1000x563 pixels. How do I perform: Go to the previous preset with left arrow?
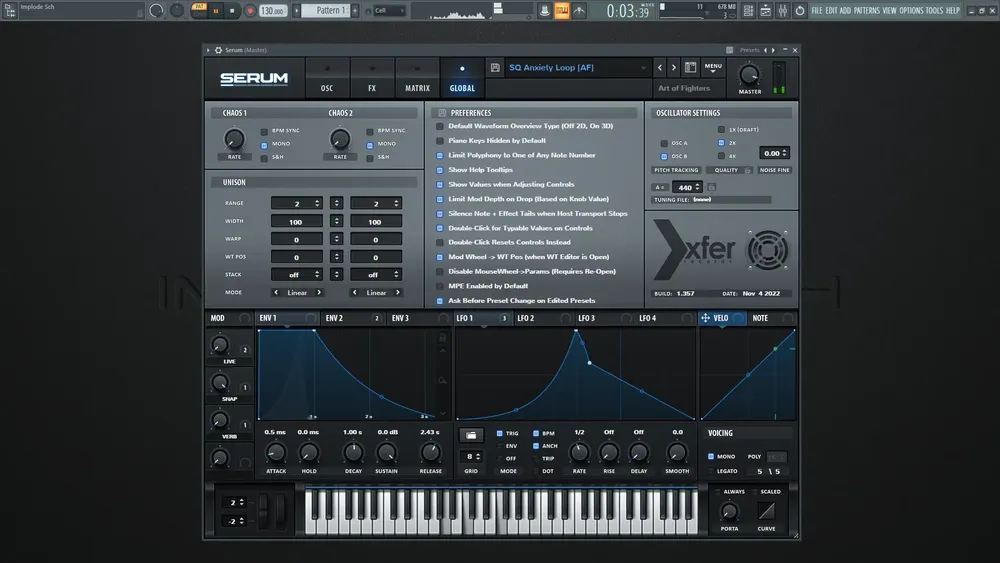click(x=659, y=68)
